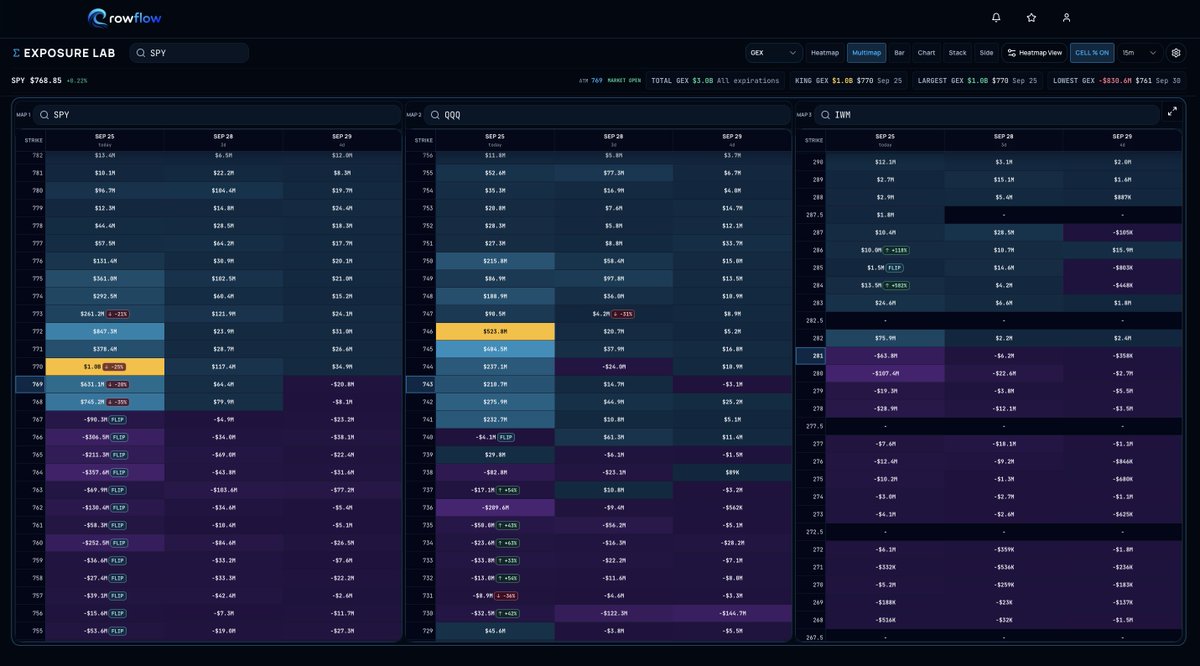Click the -$357.6M cell in SPY map
Image resolution: width=1200 pixels, height=666 pixels.
(x=104, y=472)
